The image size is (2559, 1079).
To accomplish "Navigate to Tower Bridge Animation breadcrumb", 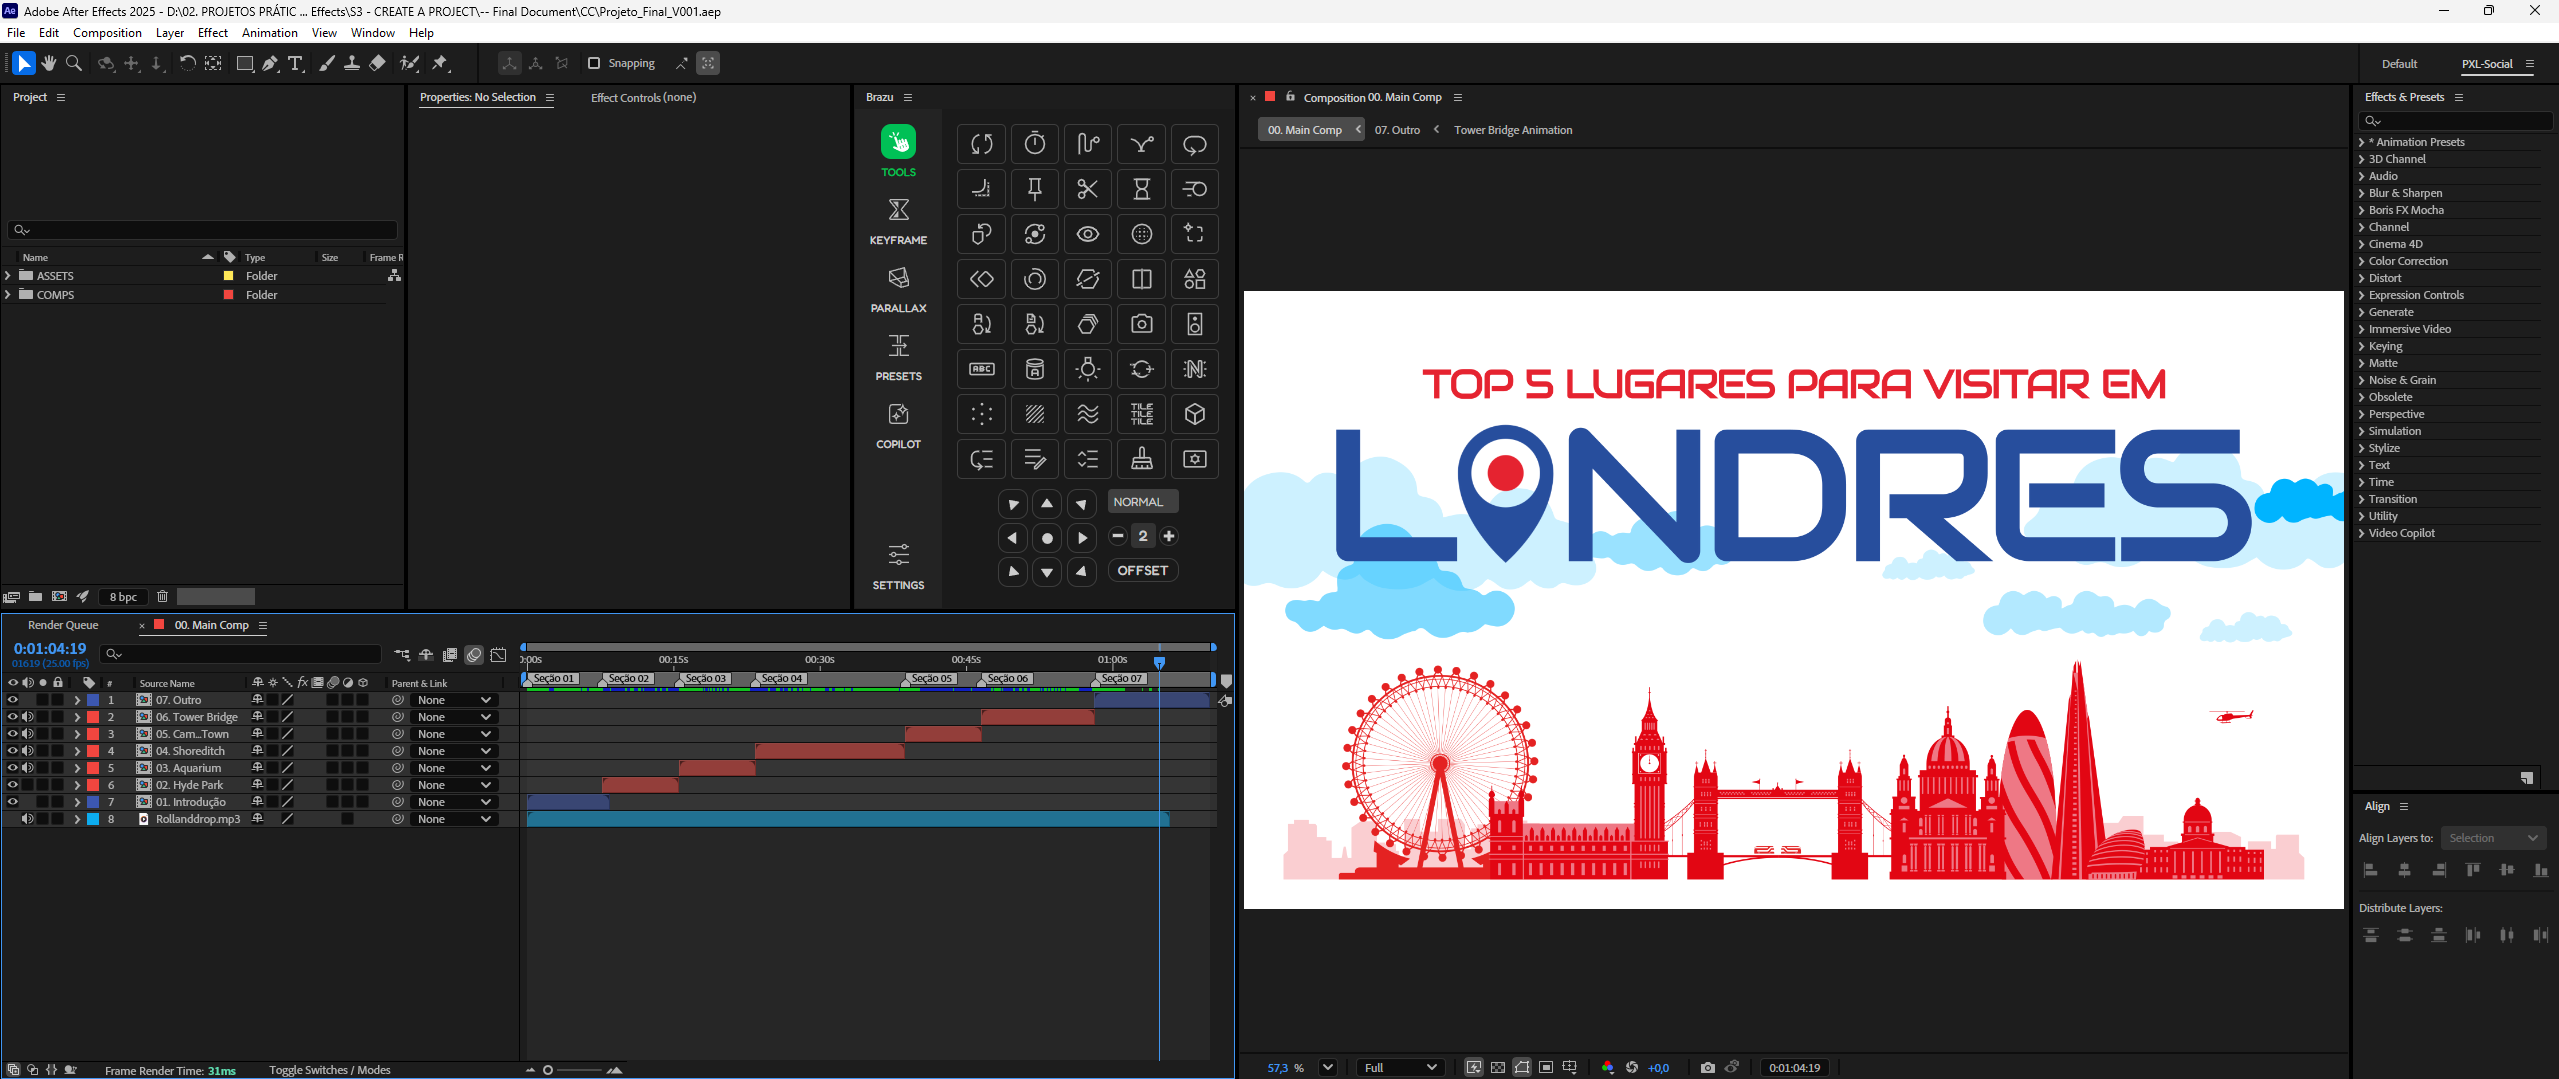I will pyautogui.click(x=1512, y=130).
